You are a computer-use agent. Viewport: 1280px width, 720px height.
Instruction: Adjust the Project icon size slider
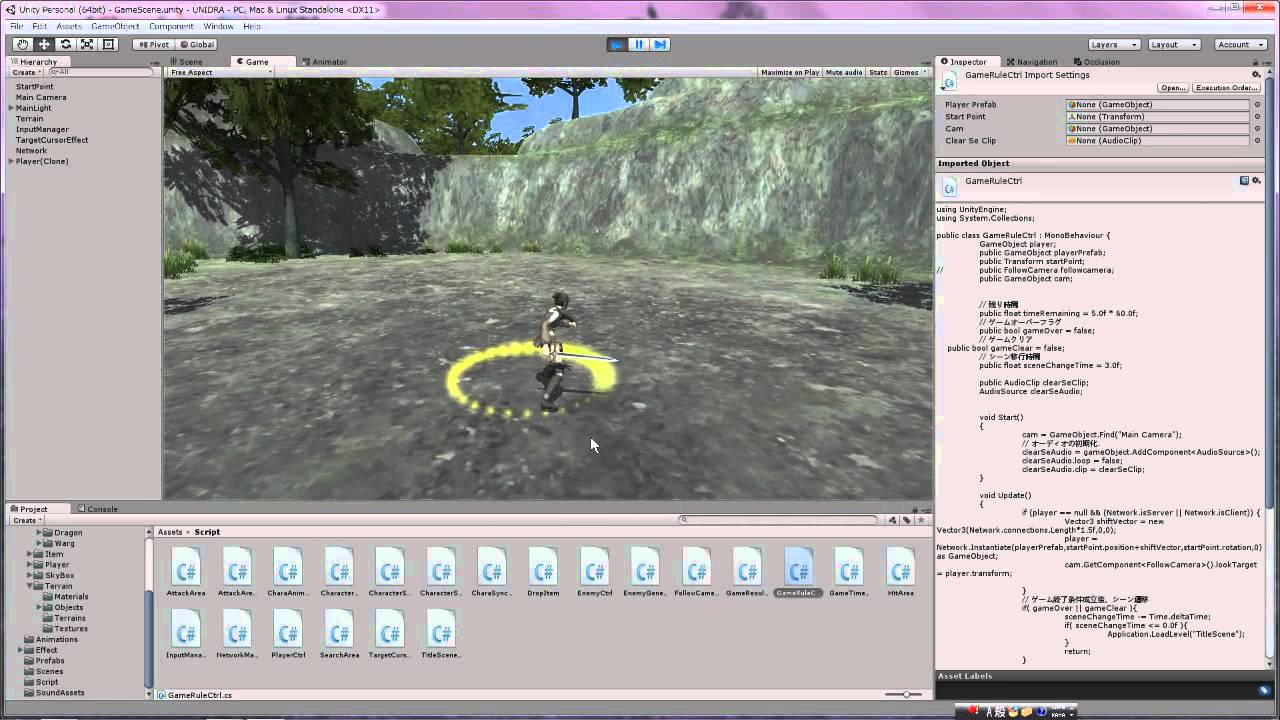[x=905, y=694]
